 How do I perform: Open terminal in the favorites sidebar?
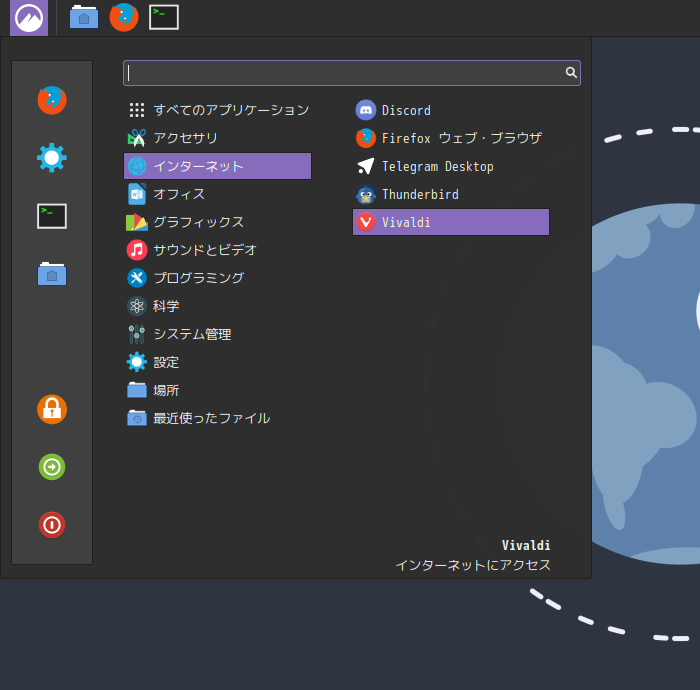click(x=52, y=216)
